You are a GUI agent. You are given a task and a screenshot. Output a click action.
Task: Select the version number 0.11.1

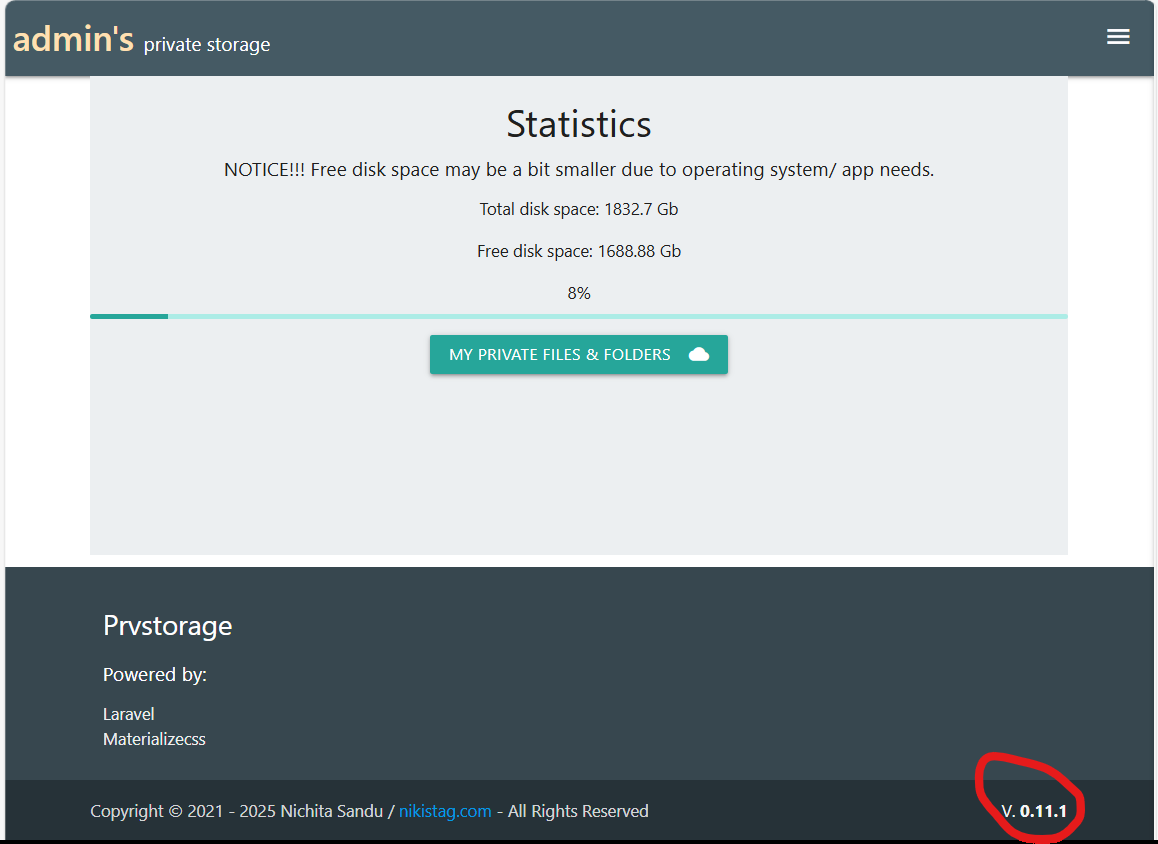1042,811
